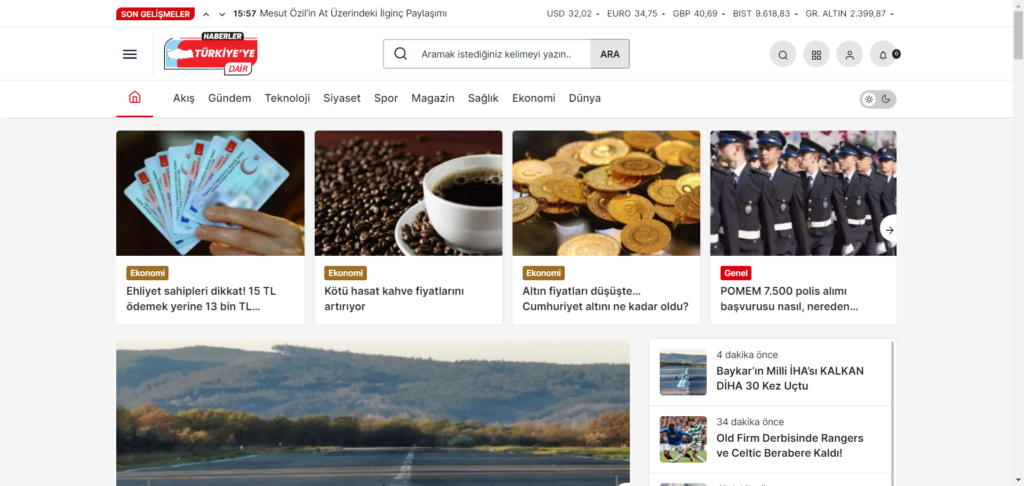Click the Baykar drone news thumbnail

pos(683,372)
